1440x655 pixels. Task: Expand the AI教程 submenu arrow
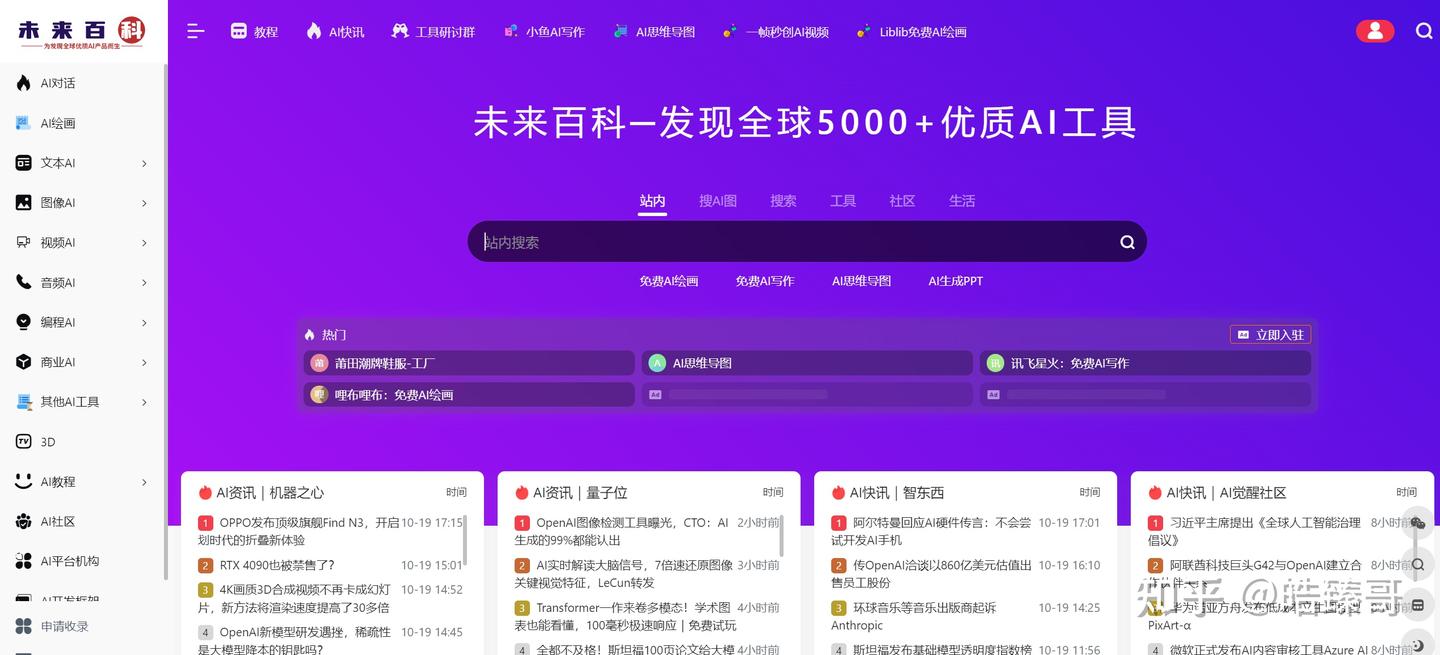144,482
